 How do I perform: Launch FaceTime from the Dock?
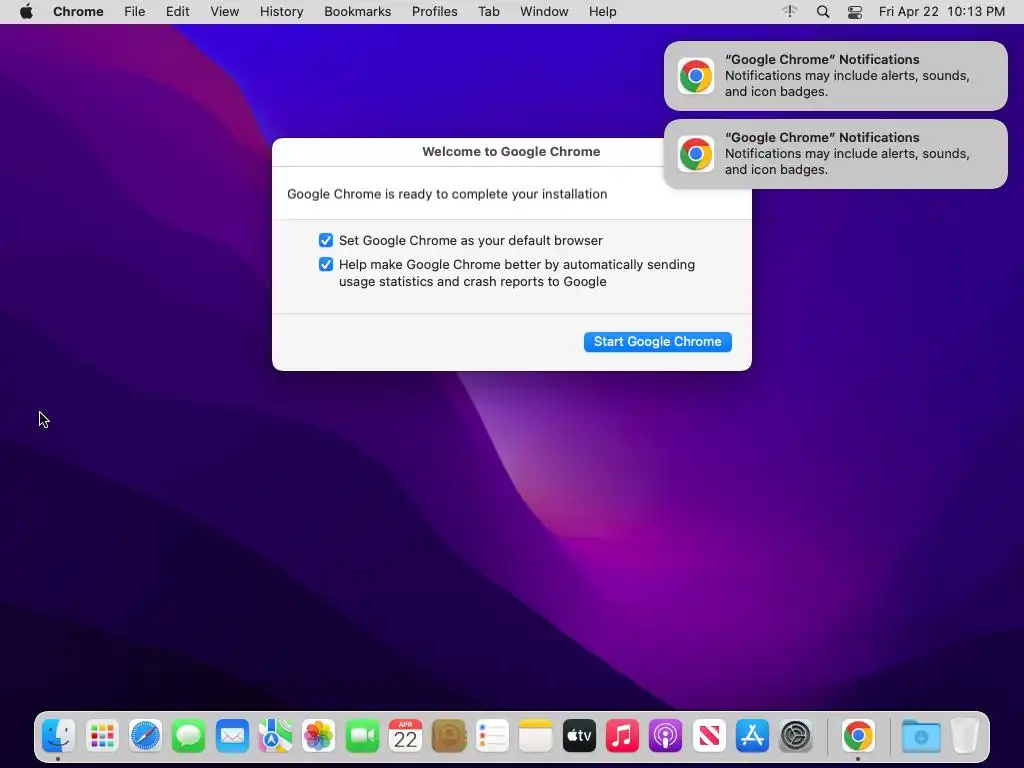pyautogui.click(x=362, y=736)
